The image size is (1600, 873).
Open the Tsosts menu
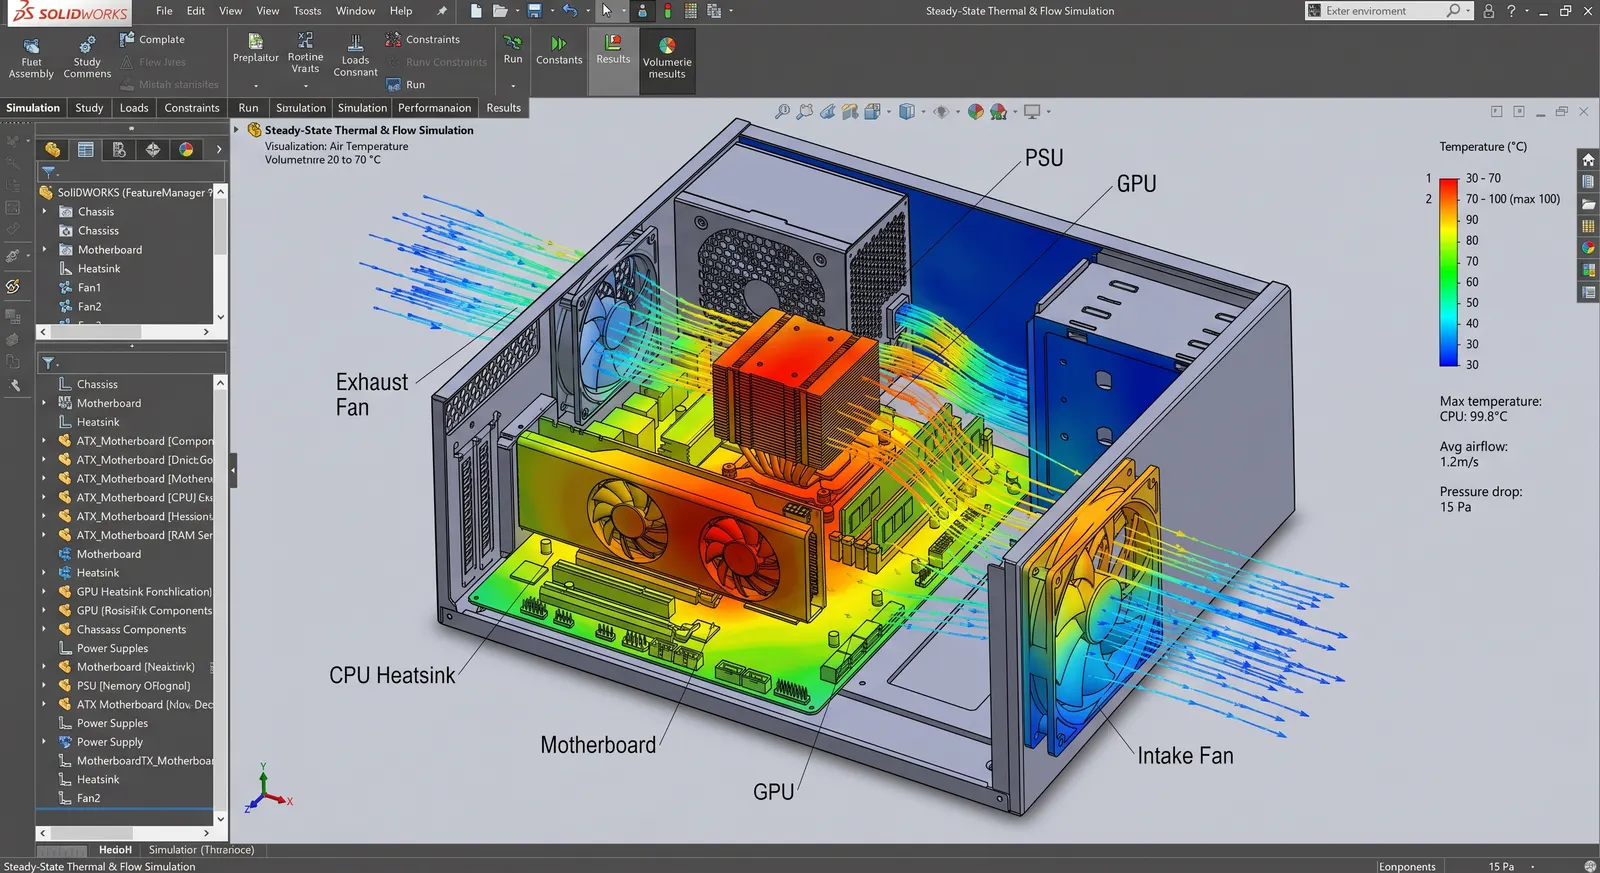click(307, 11)
